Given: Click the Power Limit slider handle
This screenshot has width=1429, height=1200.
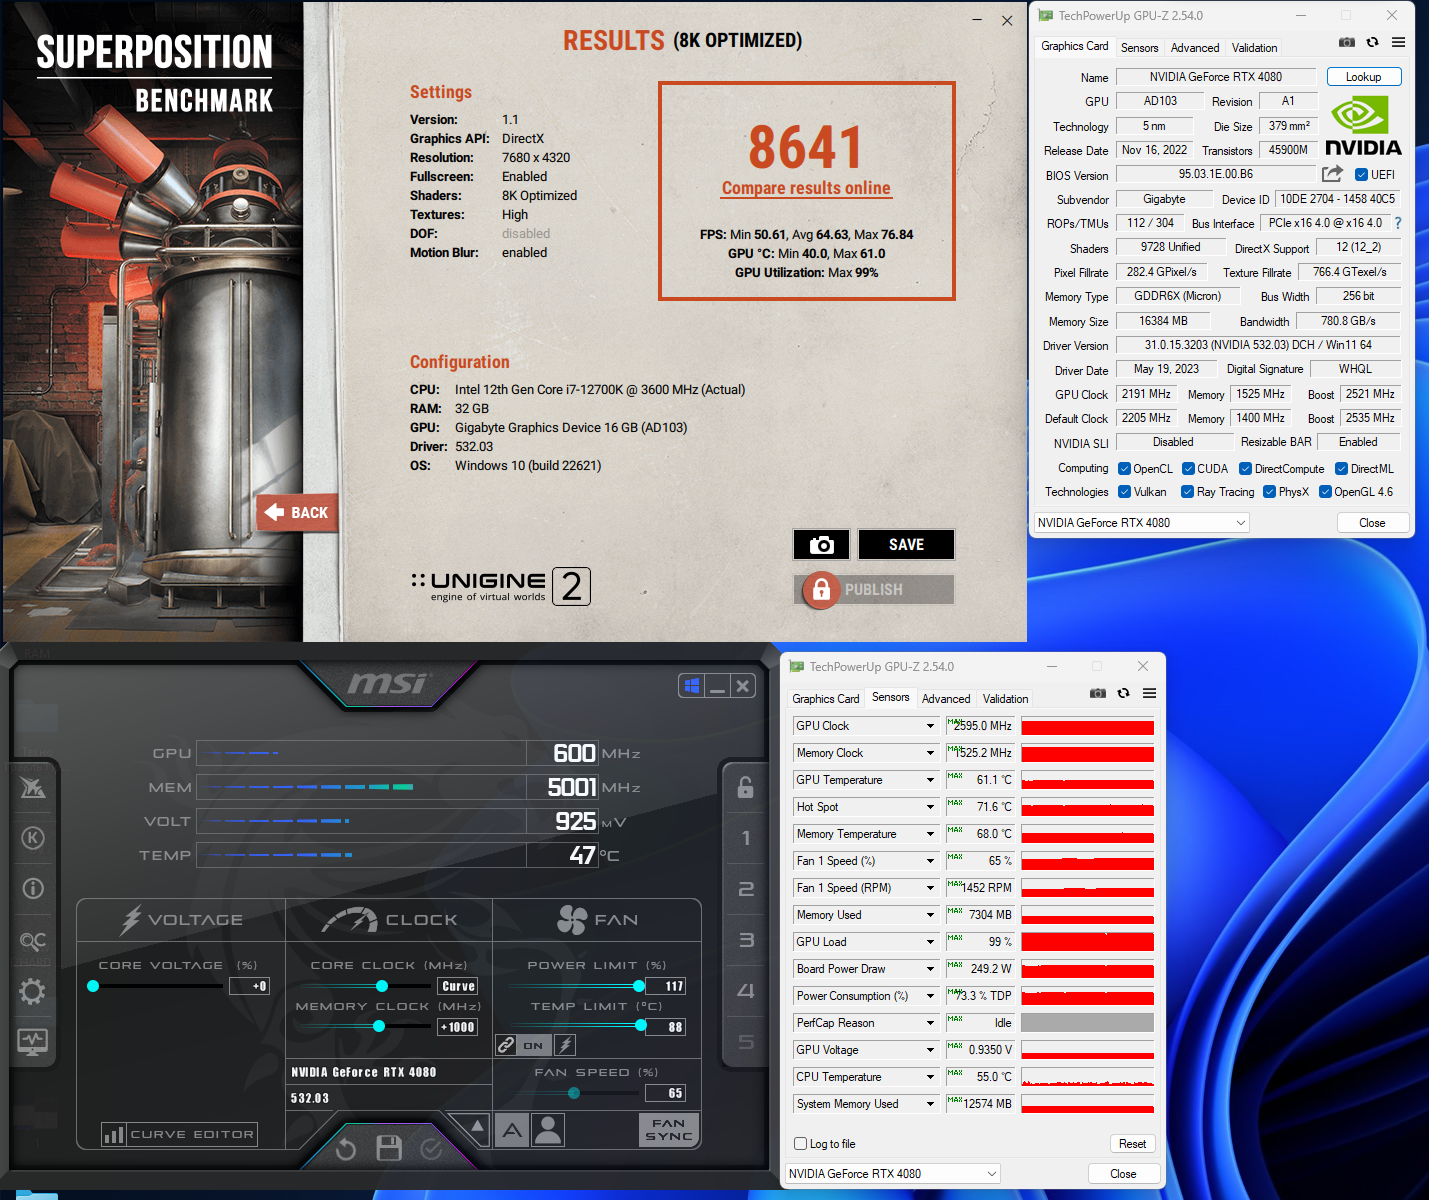Looking at the screenshot, I should click(639, 986).
